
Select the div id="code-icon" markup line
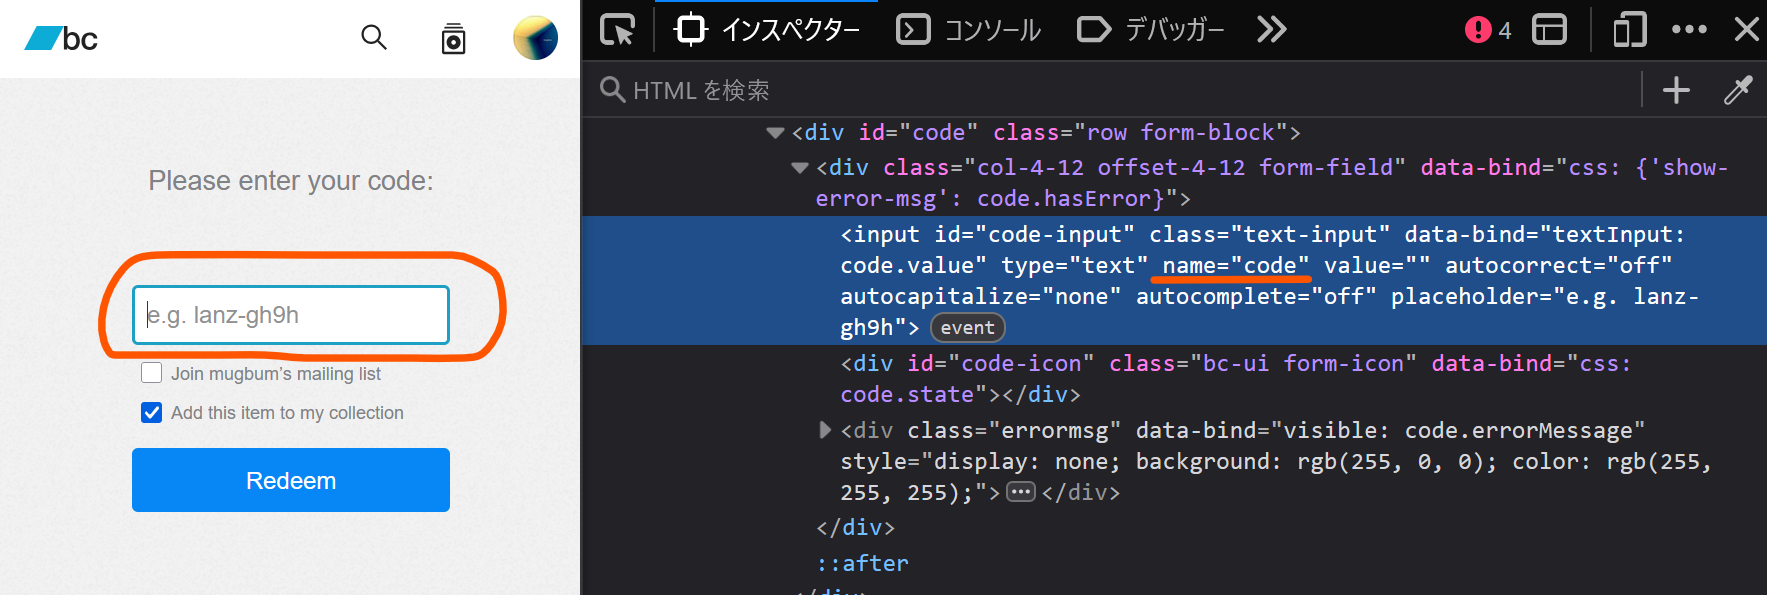point(1174,379)
